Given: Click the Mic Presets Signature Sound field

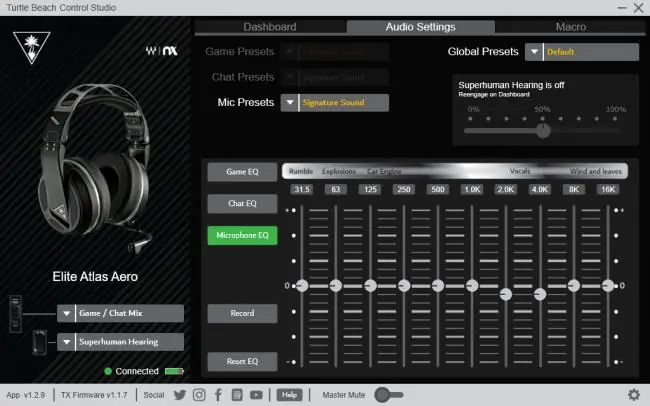Looking at the screenshot, I should (x=344, y=102).
